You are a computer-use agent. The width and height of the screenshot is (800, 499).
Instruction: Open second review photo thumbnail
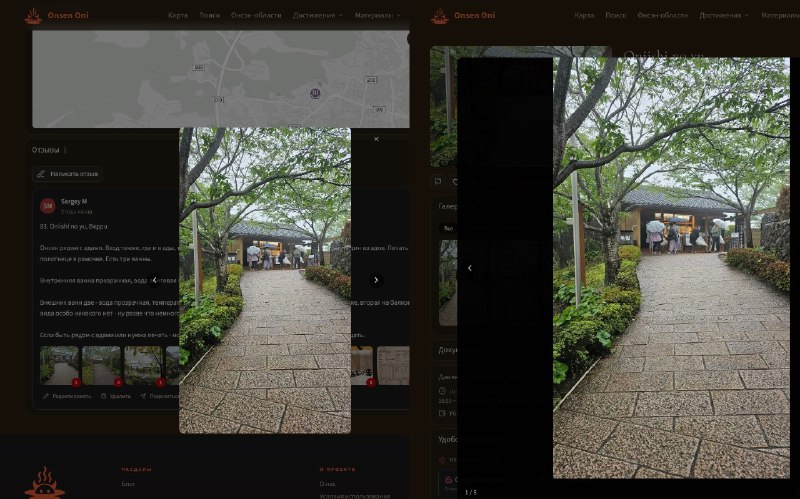pos(102,365)
